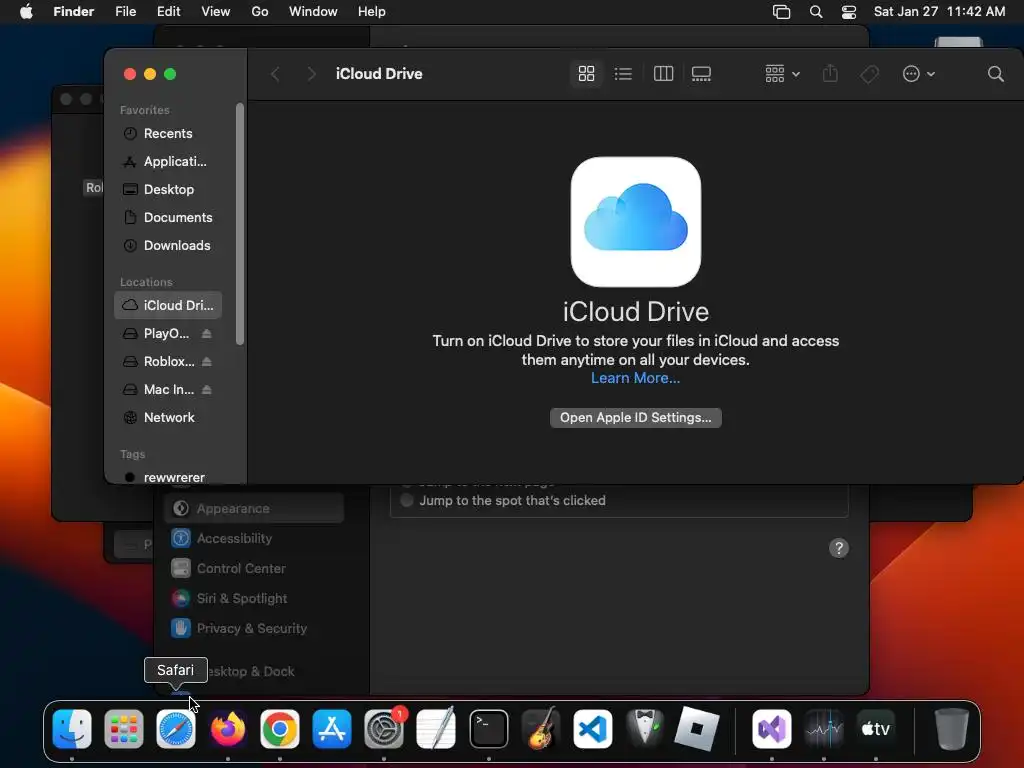Select Desktop in Finder sidebar
This screenshot has width=1024, height=768.
tap(168, 189)
